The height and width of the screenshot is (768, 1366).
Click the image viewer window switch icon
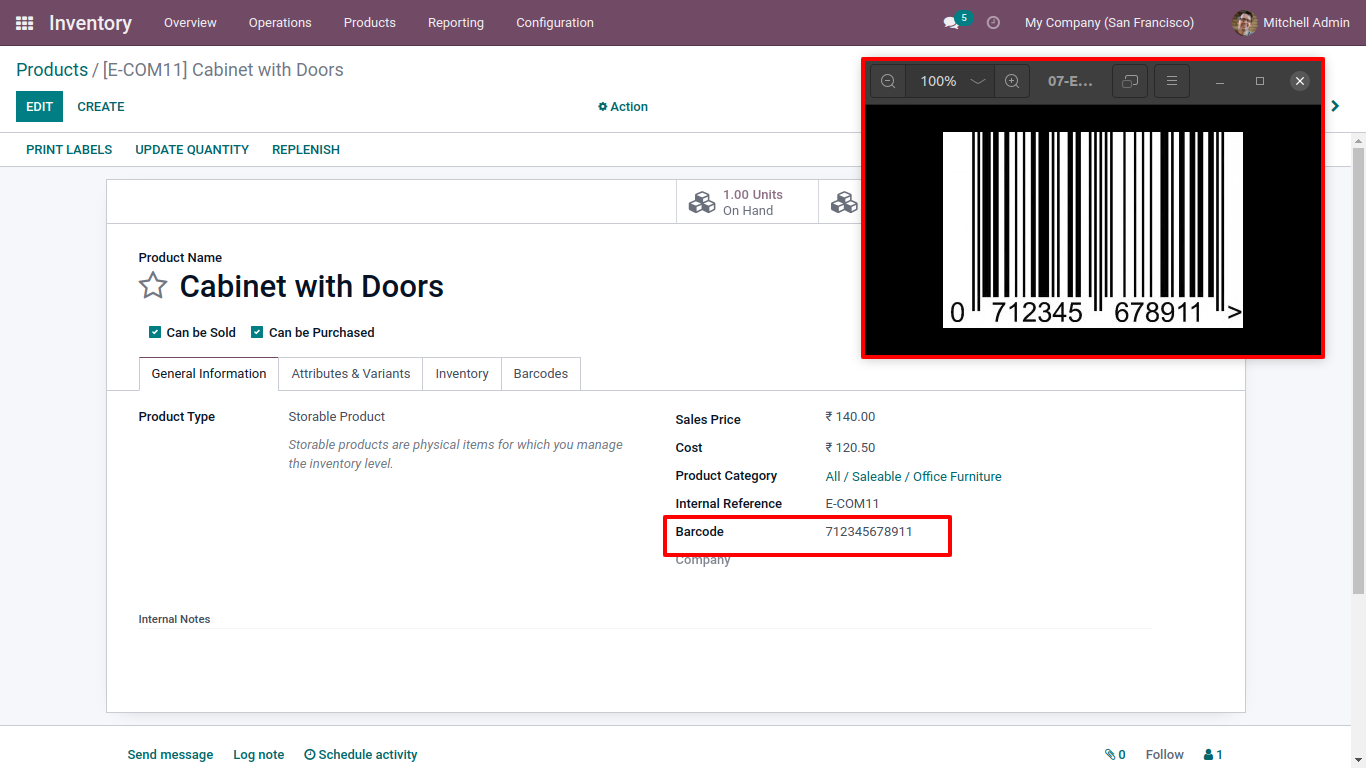coord(1130,81)
